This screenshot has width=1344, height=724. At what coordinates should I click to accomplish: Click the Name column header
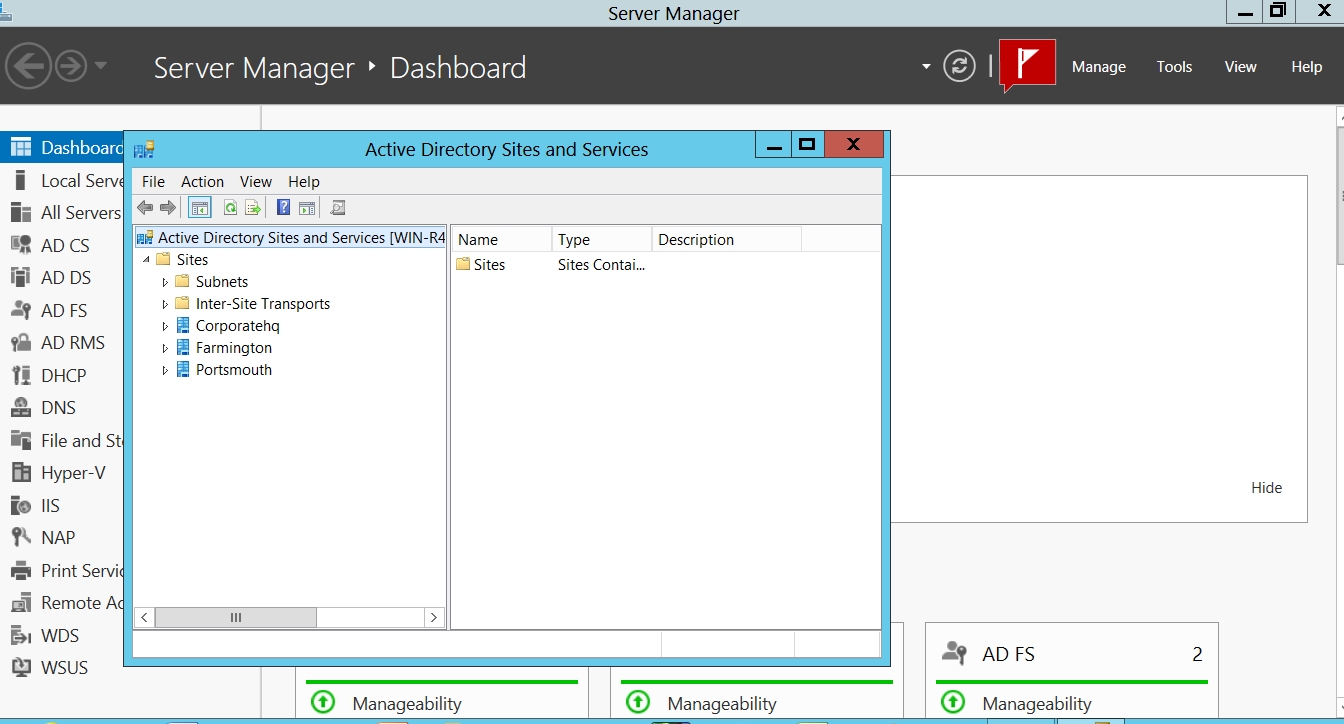tap(502, 240)
